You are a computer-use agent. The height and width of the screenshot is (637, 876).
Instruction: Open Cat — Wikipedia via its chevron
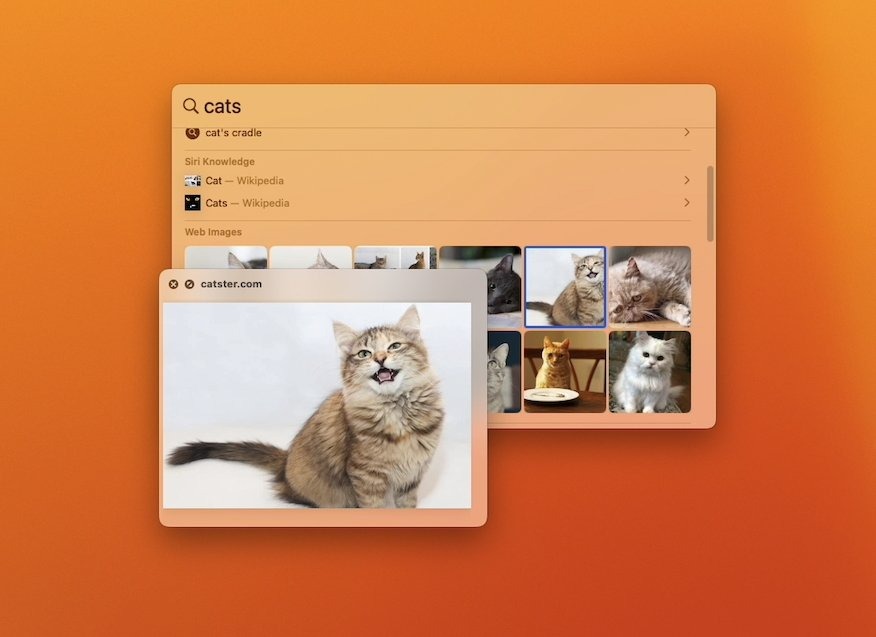[x=686, y=181]
